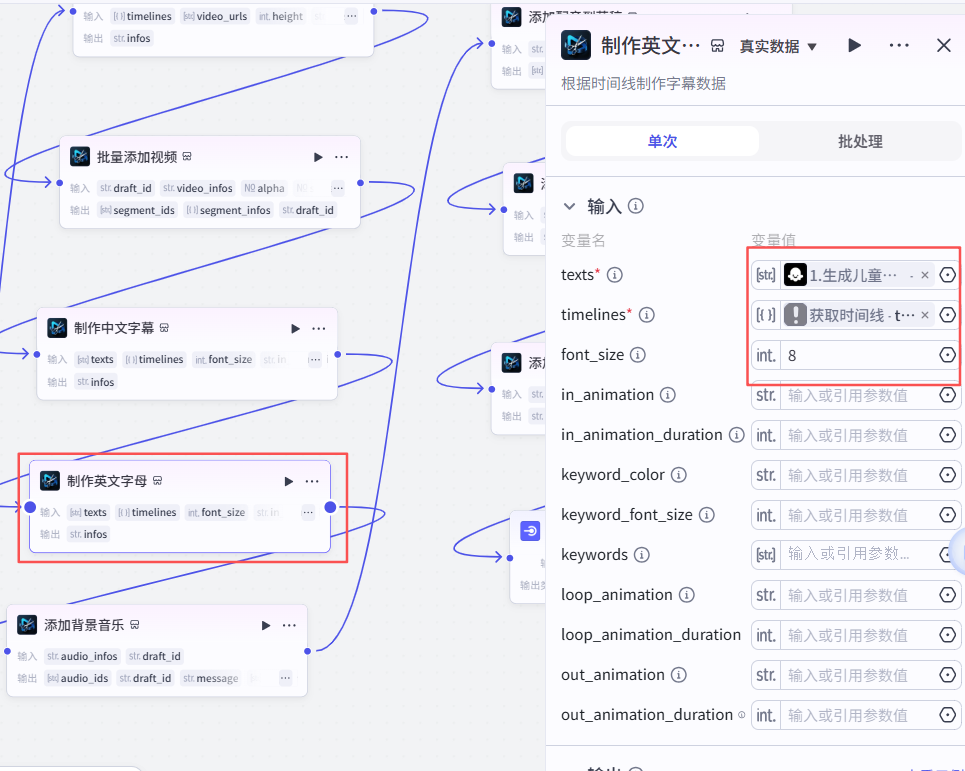Clear the timelines reference with its × control
Viewport: 965px width, 771px height.
tap(925, 314)
